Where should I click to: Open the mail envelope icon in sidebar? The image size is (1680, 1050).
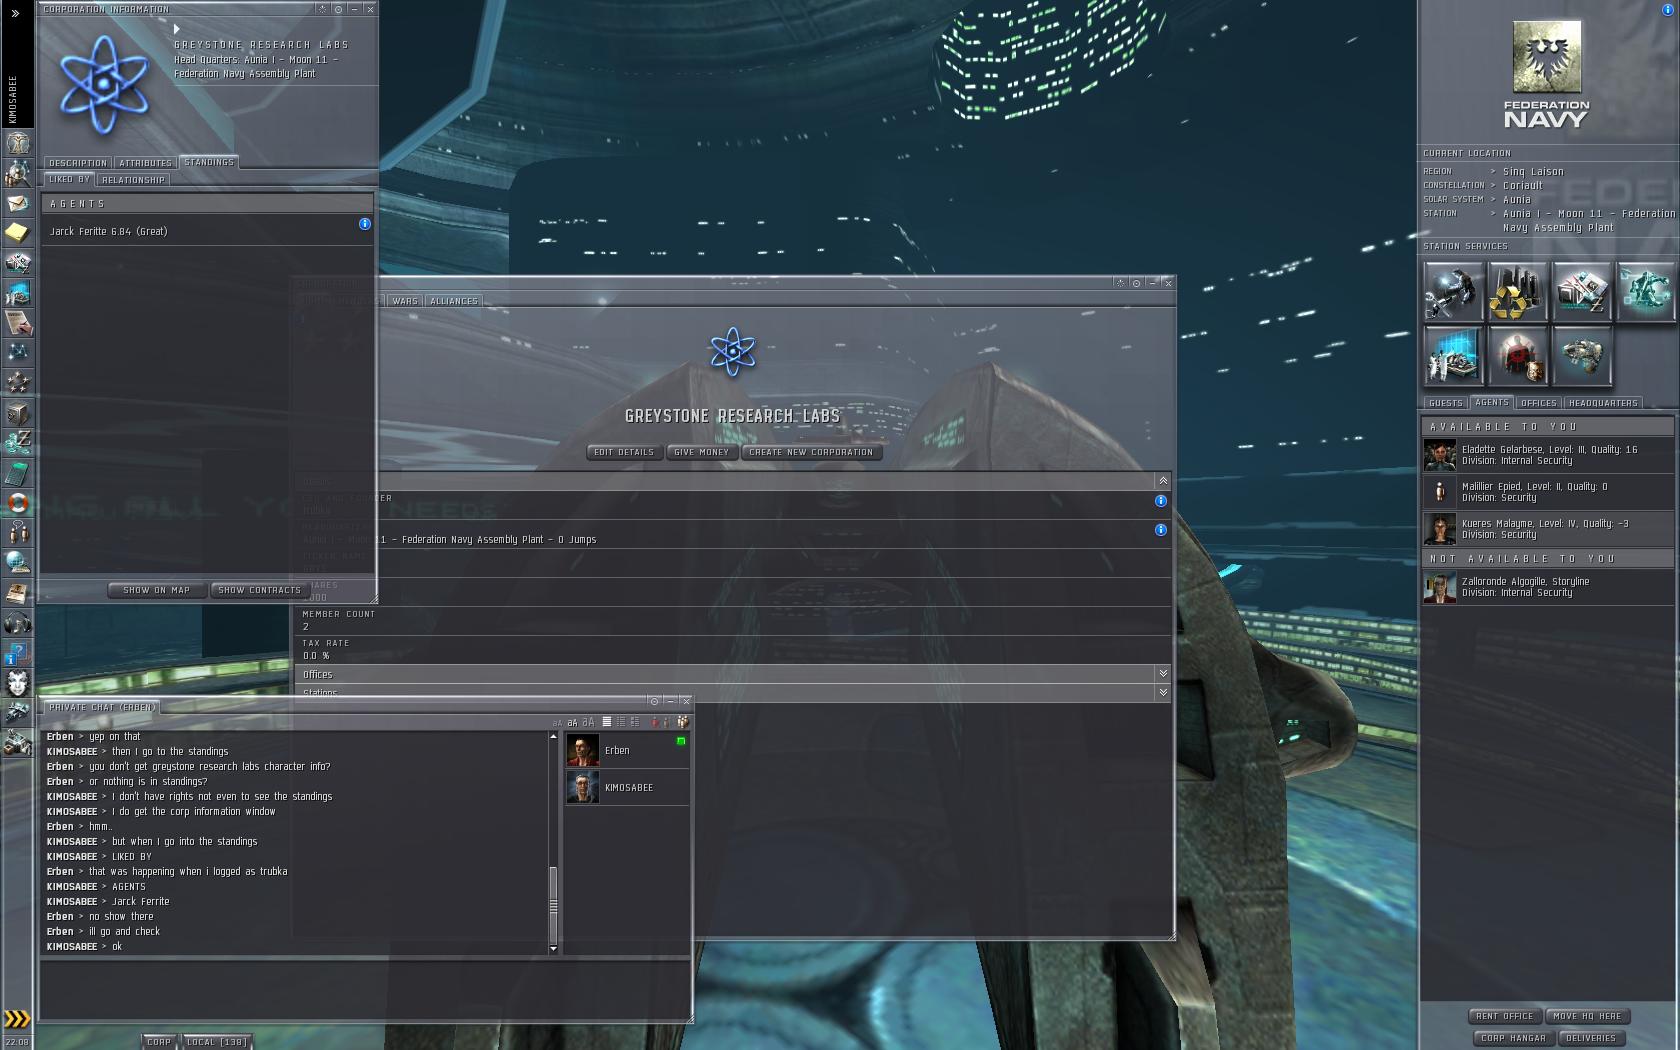coord(17,203)
